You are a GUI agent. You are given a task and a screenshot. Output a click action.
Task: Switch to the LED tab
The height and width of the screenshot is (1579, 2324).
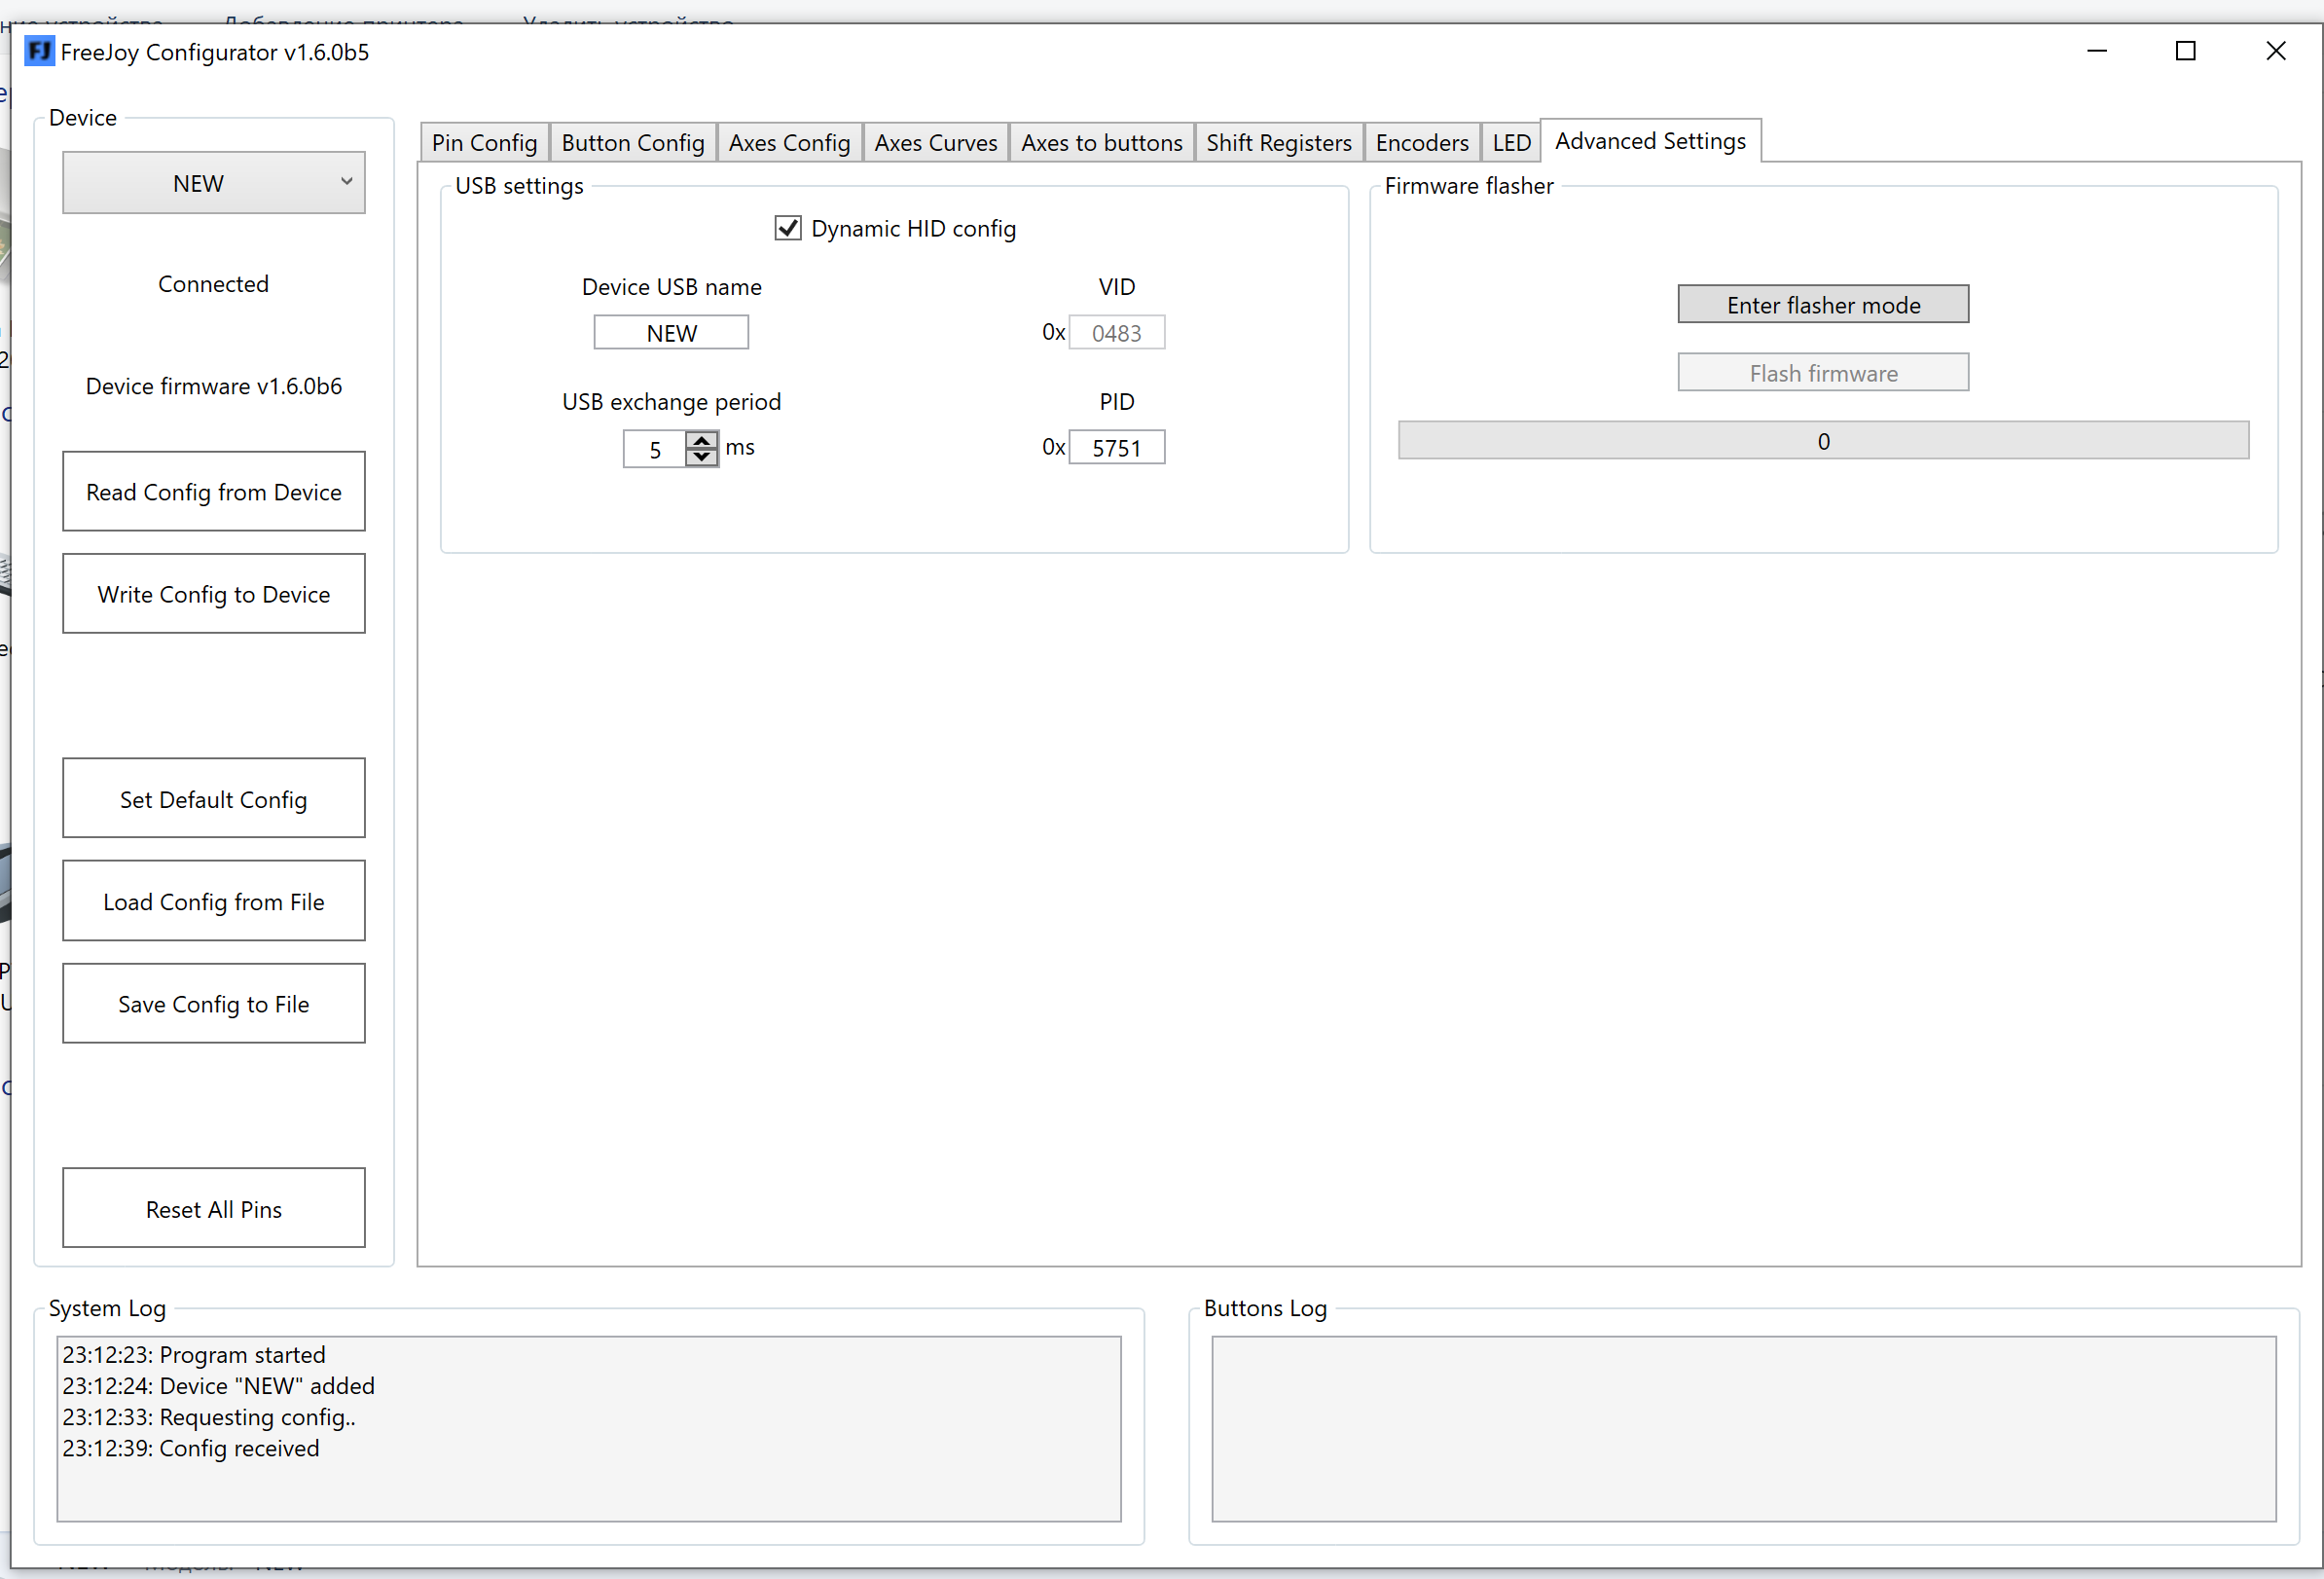1511,143
